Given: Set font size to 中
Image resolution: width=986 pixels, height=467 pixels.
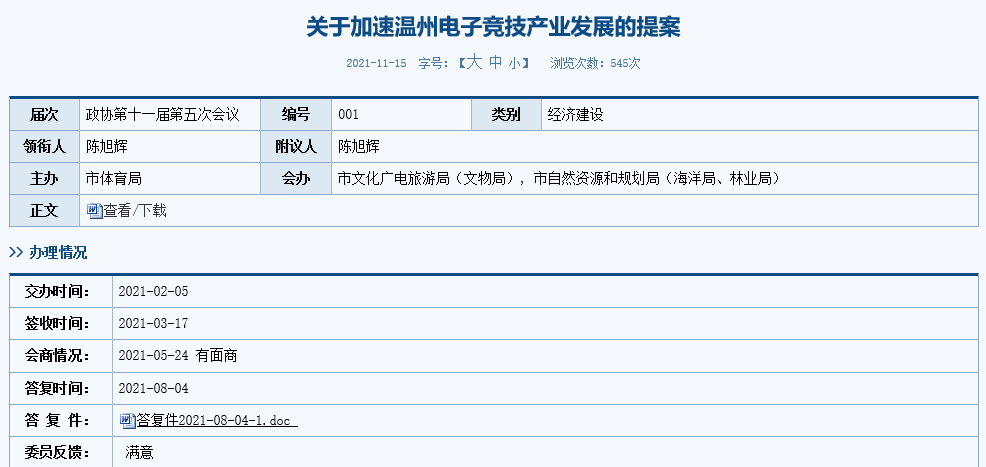Looking at the screenshot, I should (x=496, y=62).
